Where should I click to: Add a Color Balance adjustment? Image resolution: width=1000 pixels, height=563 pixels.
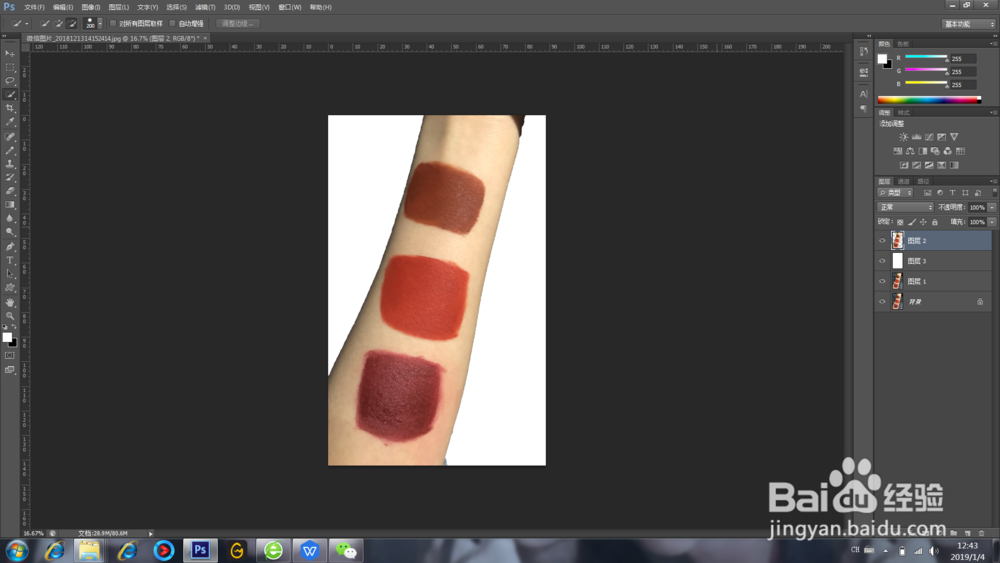[910, 151]
